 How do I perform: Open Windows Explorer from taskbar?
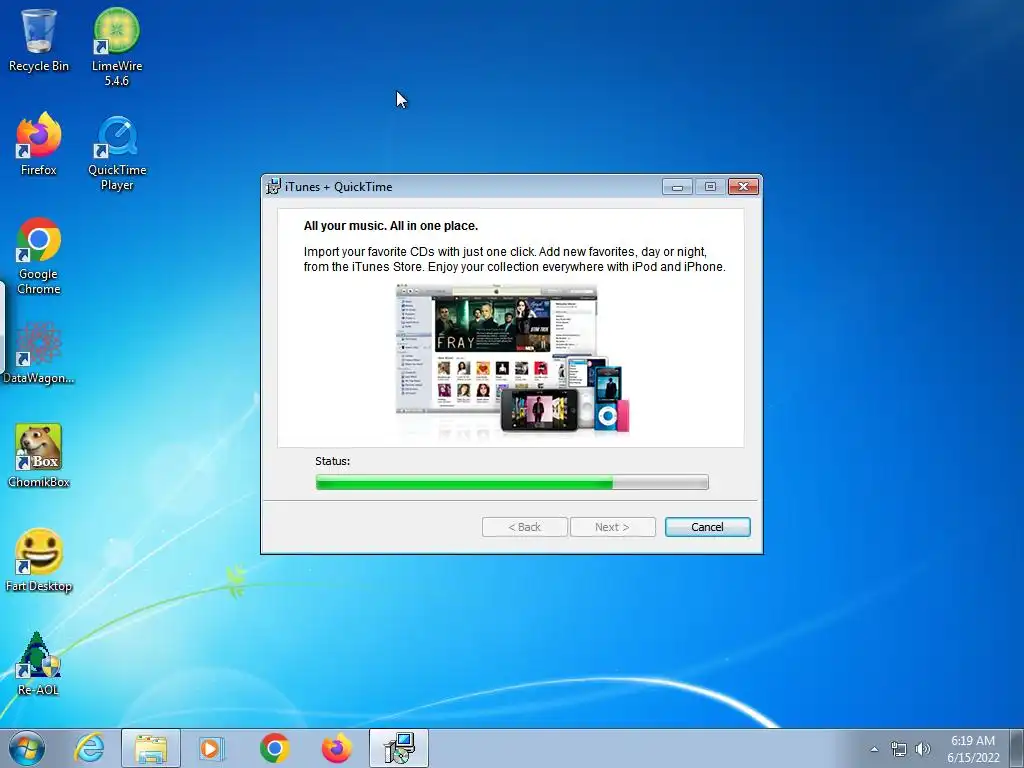151,748
